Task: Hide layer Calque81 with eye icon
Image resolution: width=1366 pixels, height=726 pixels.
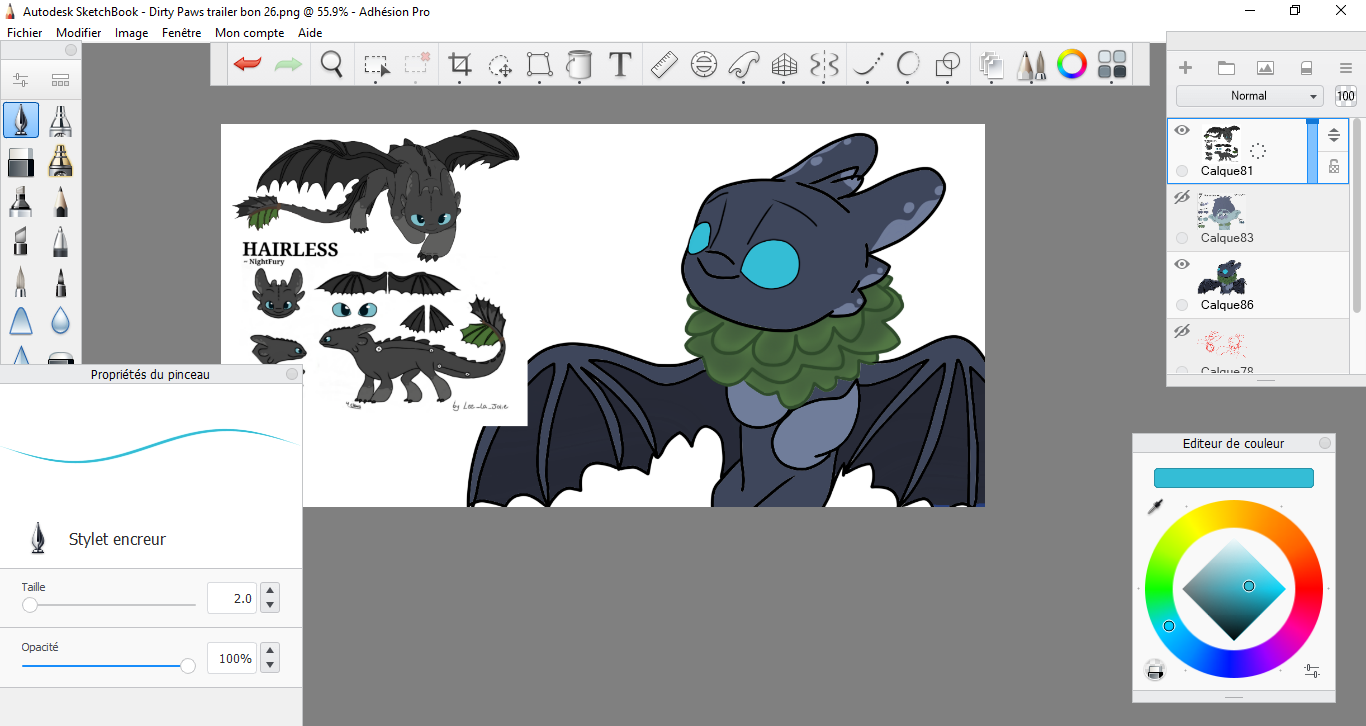Action: tap(1182, 130)
